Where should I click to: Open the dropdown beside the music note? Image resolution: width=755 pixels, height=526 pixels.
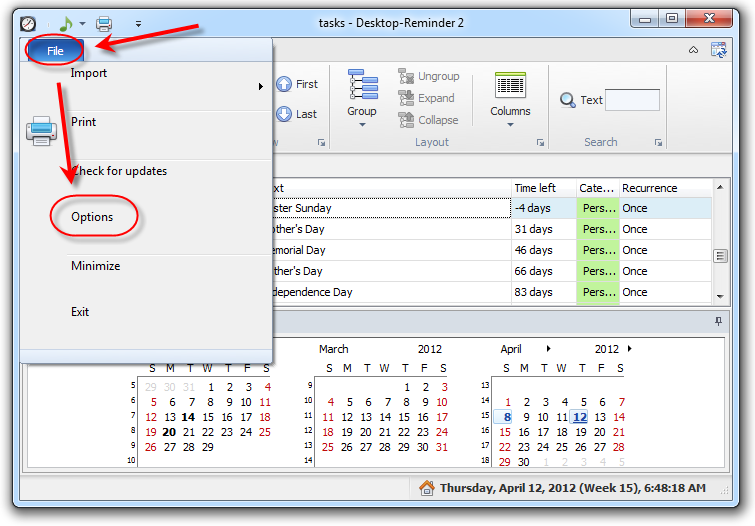tap(82, 23)
